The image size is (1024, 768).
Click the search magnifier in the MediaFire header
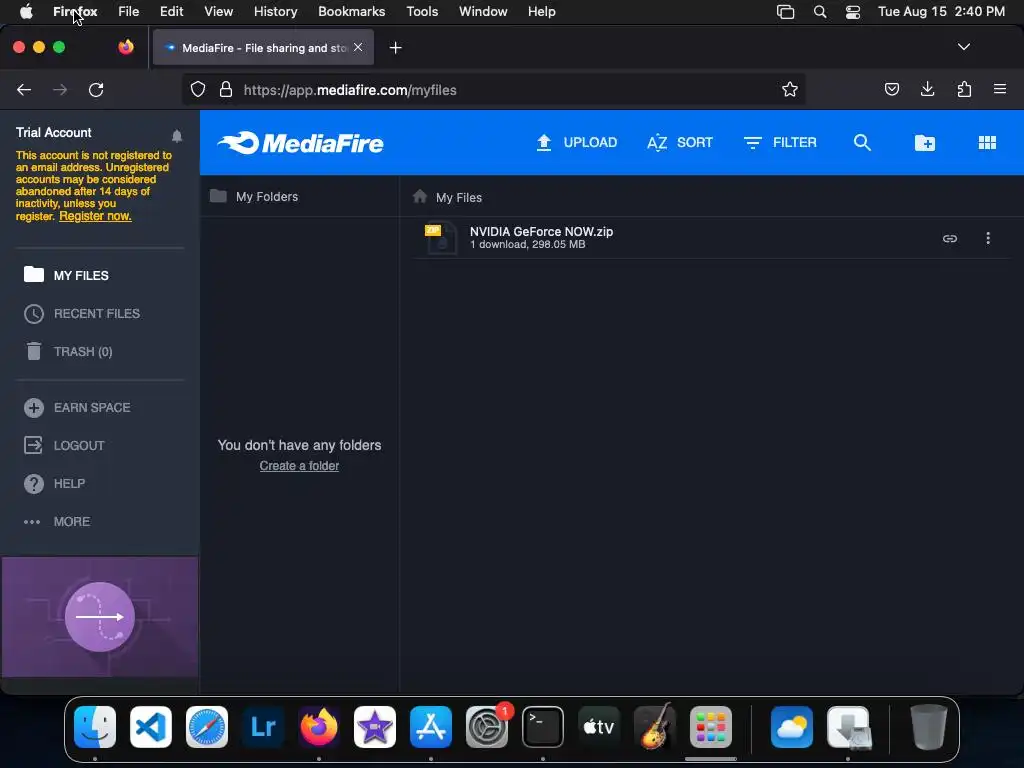pyautogui.click(x=862, y=142)
